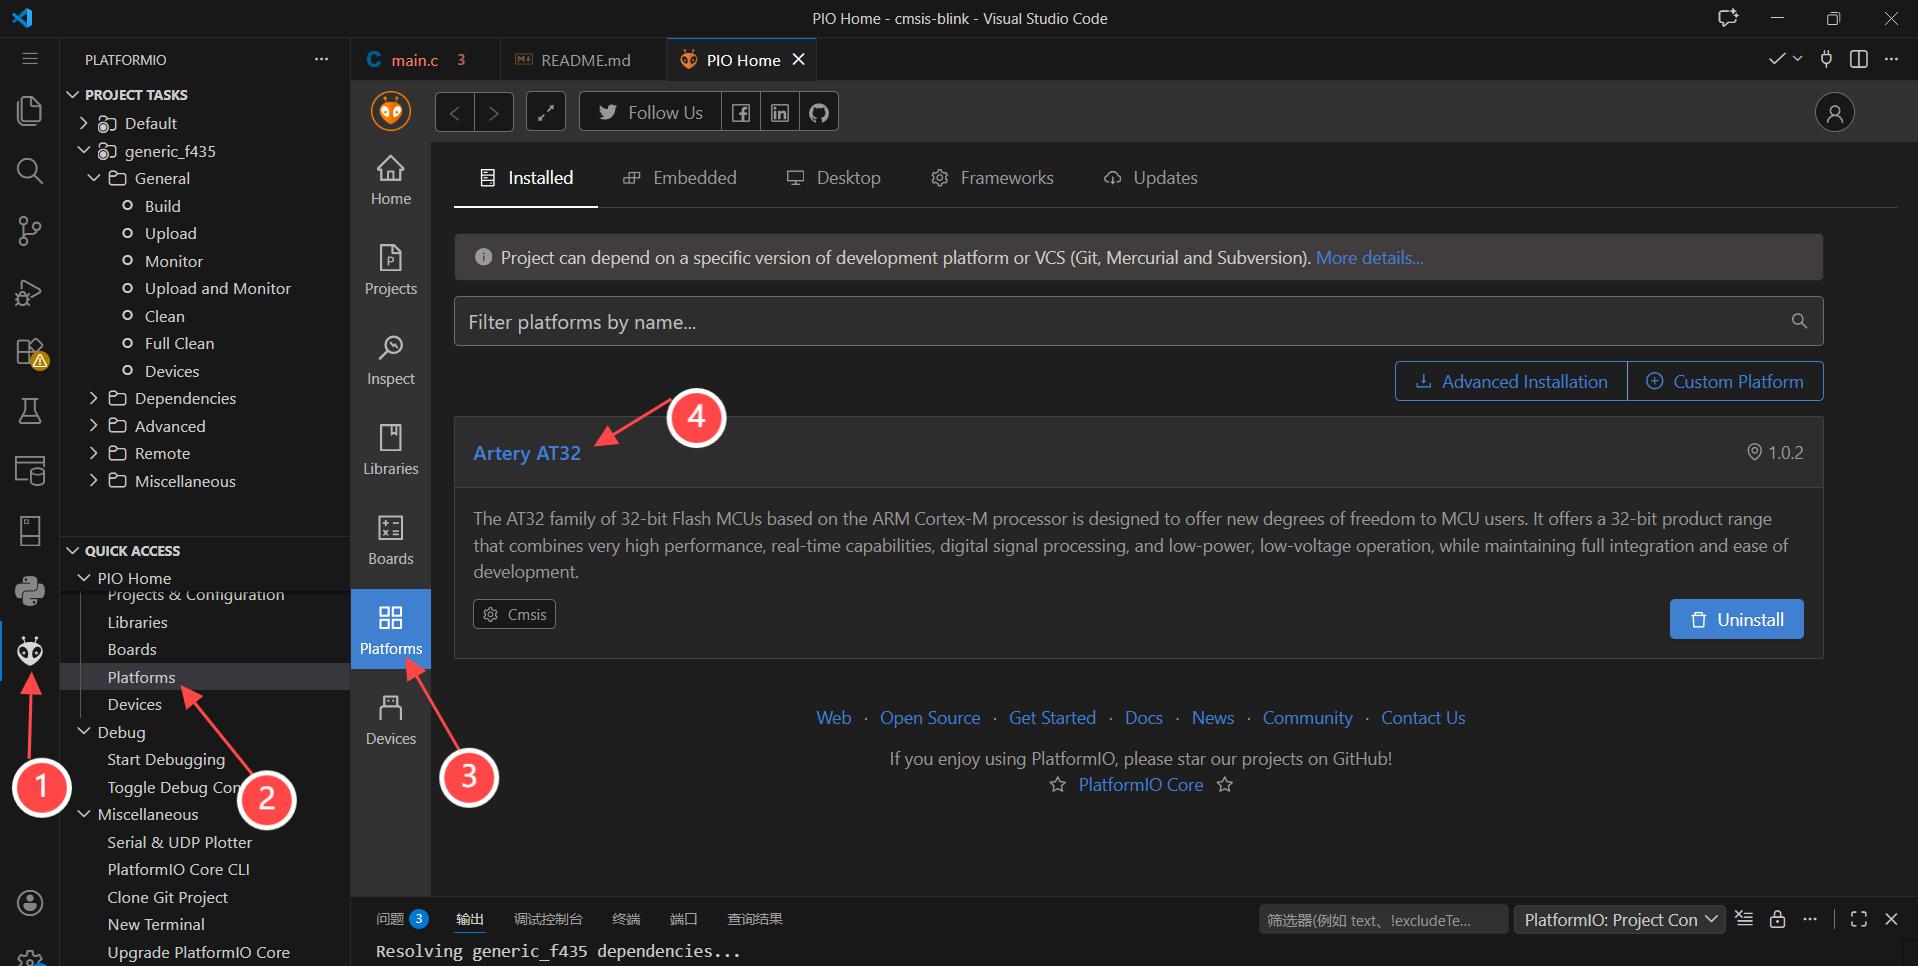Open the Python extension view
The width and height of the screenshot is (1918, 966).
[30, 590]
